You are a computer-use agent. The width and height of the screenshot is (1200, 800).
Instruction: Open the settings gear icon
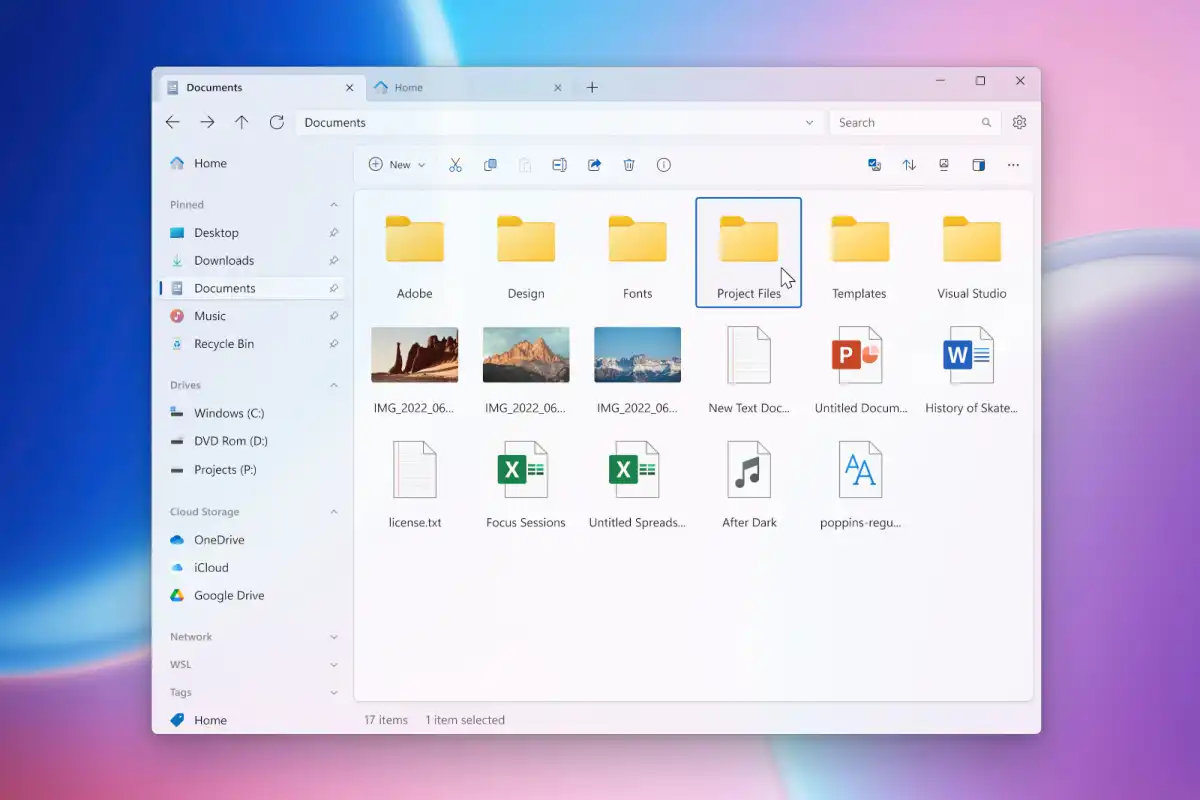point(1019,122)
